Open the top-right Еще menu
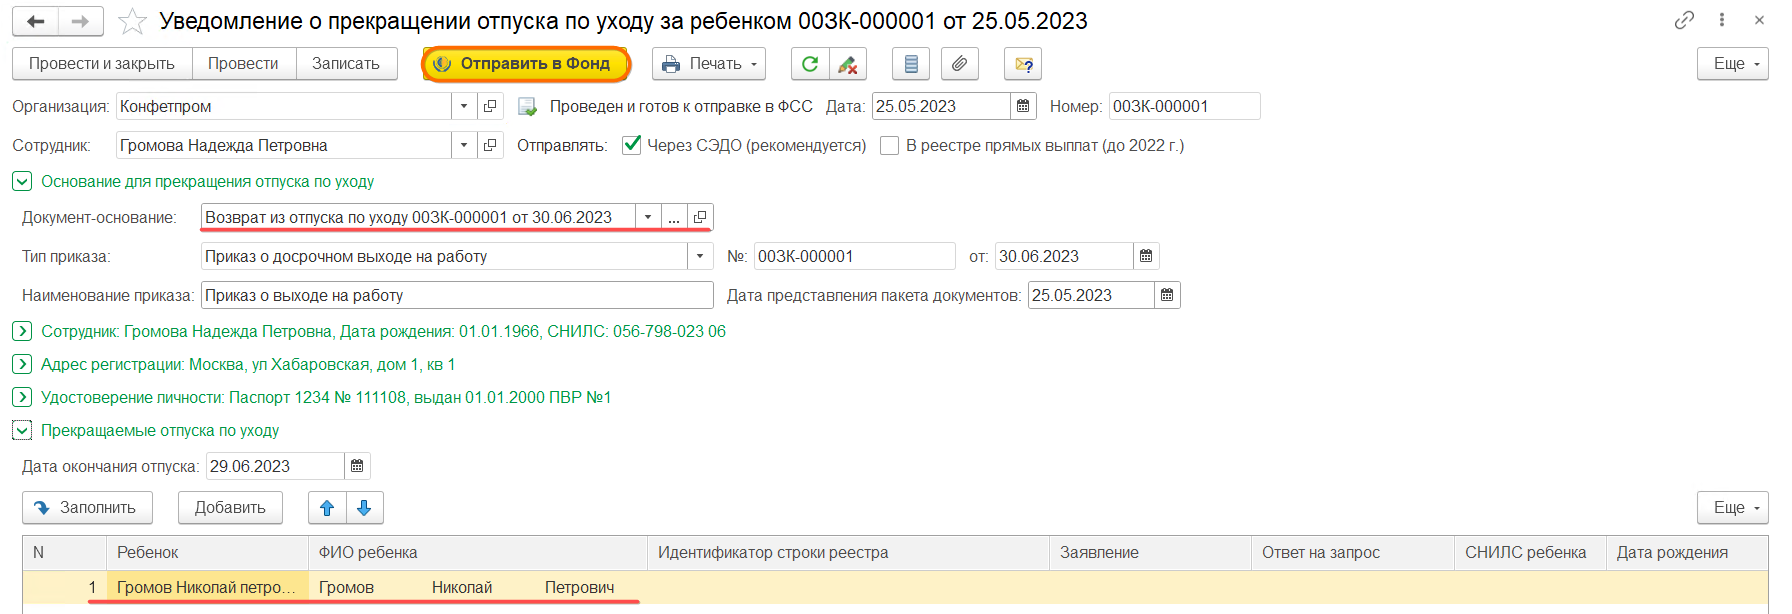 tap(1732, 64)
